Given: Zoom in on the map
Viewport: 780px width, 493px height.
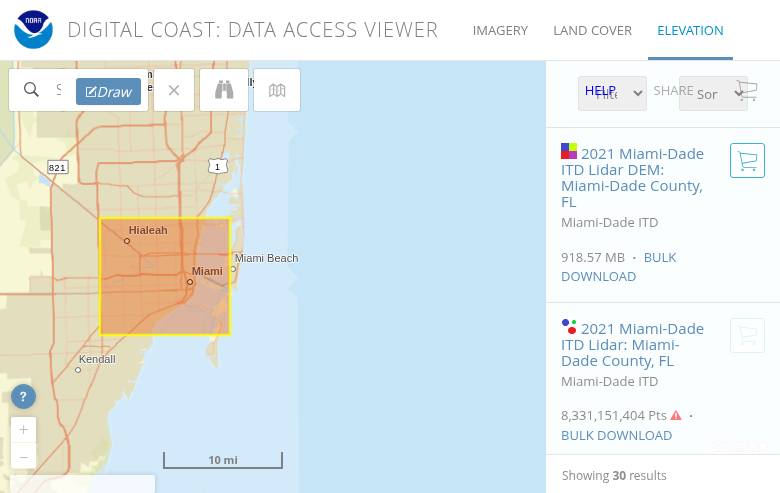Looking at the screenshot, I should pyautogui.click(x=23, y=430).
